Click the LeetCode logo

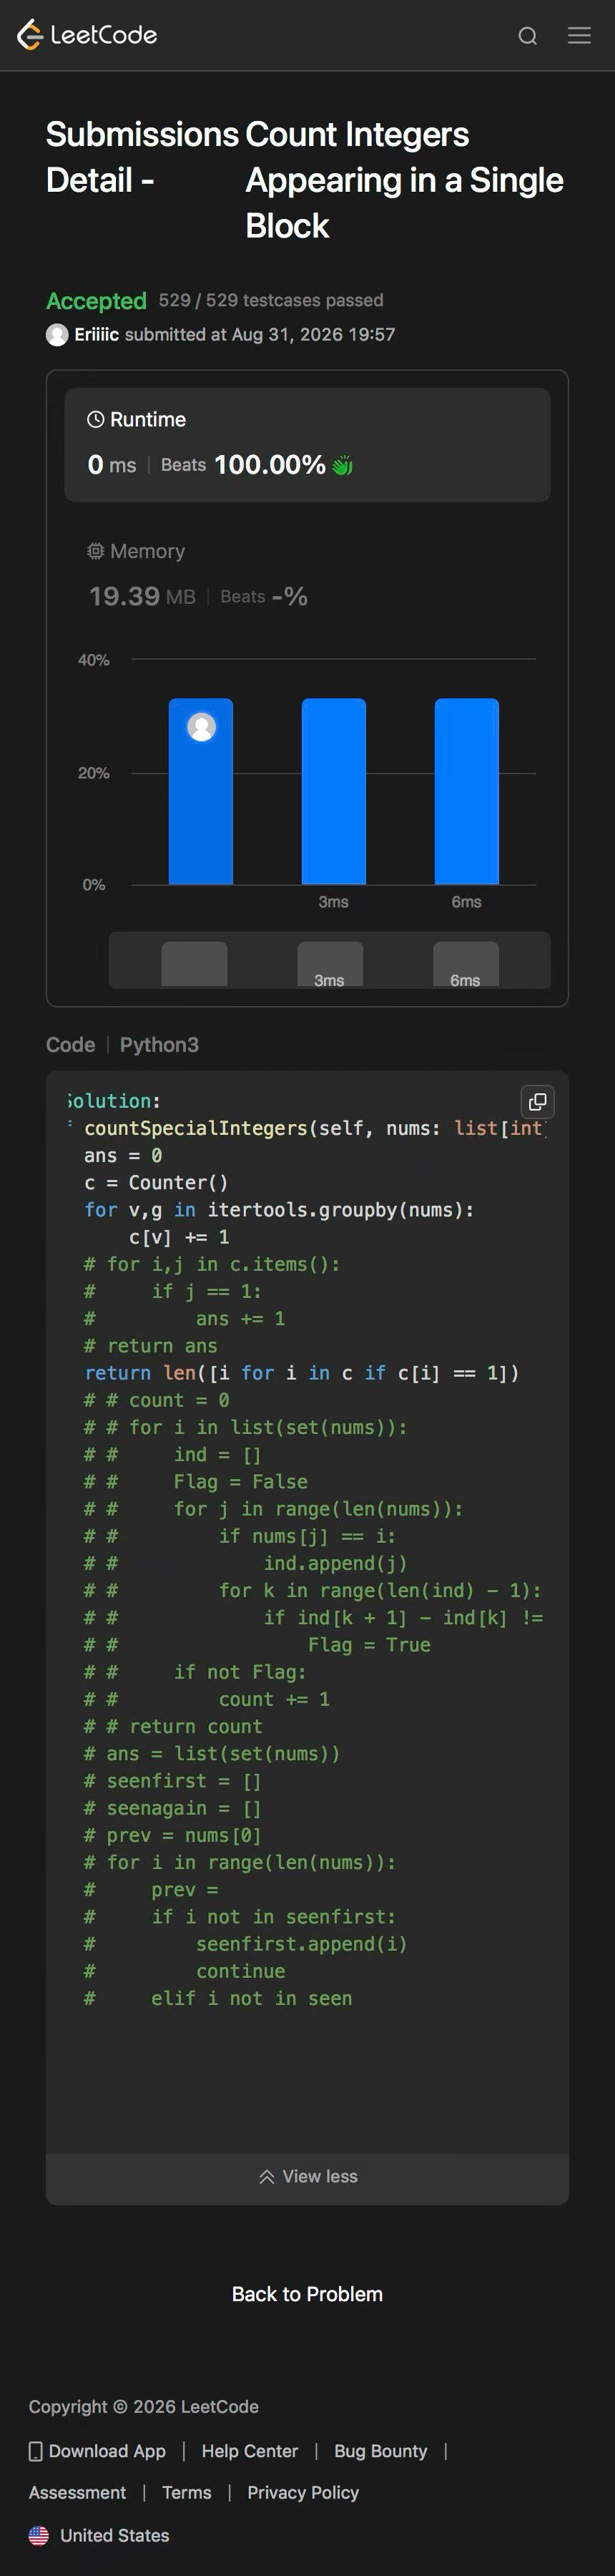pos(87,35)
